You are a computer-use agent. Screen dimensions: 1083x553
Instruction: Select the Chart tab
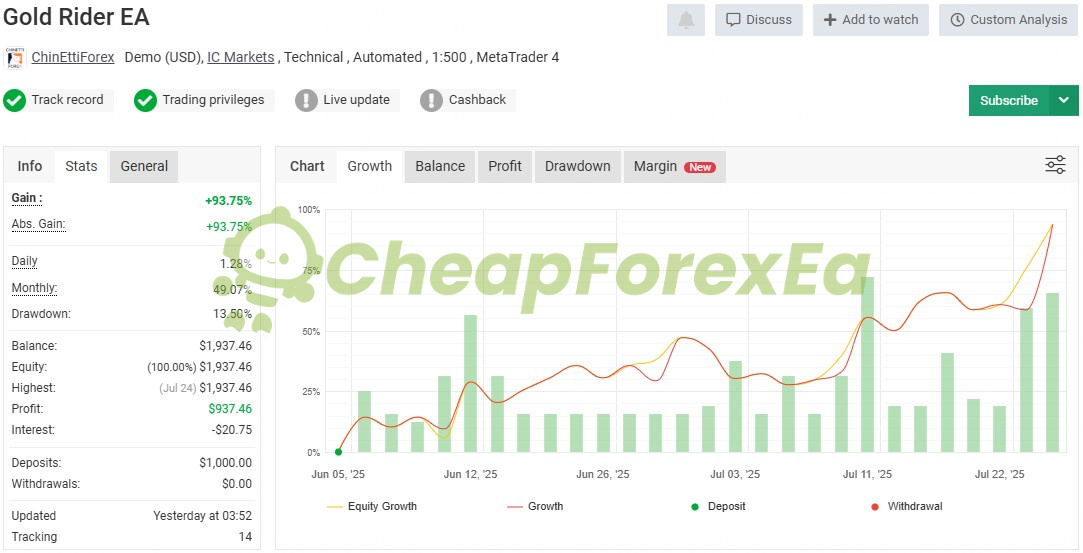coord(307,166)
